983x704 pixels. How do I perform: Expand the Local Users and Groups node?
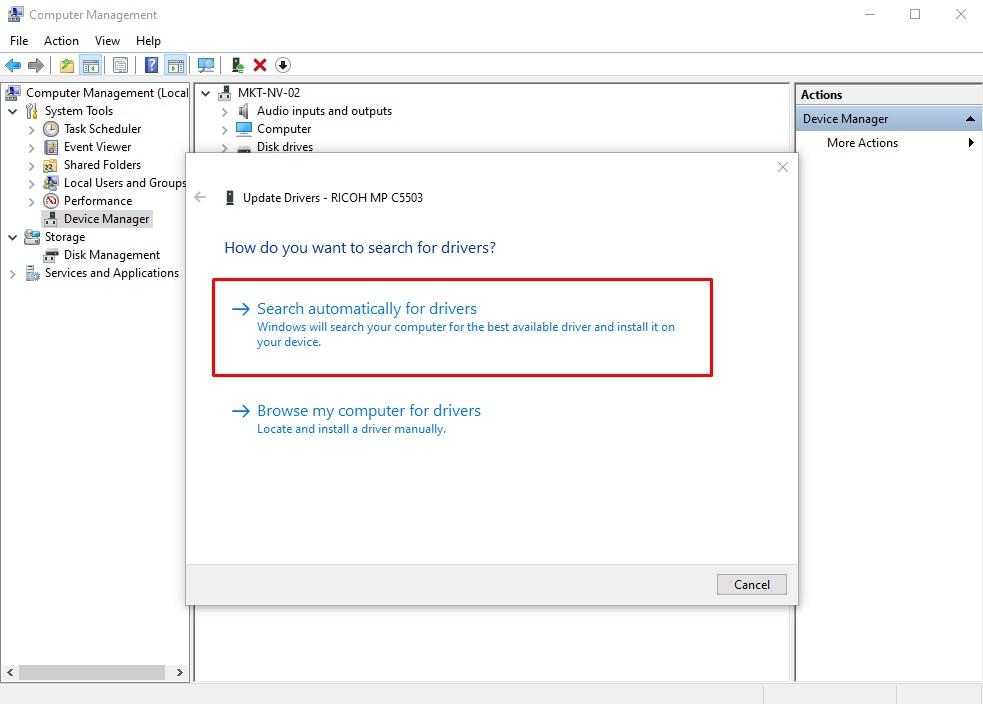coord(31,184)
